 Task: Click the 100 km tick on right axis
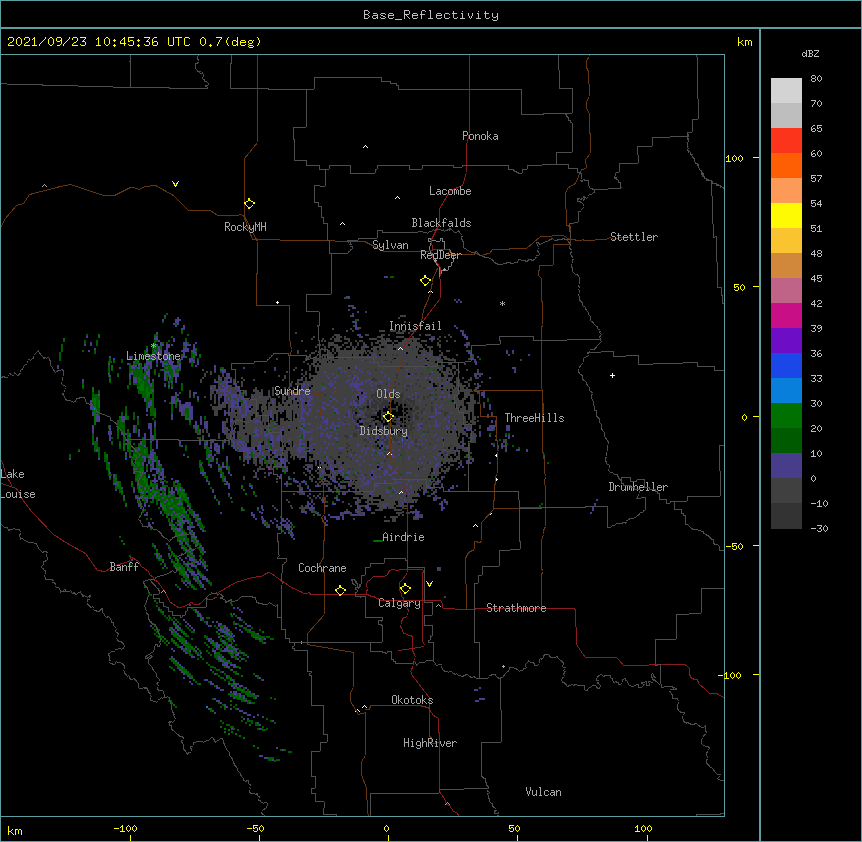coord(734,158)
